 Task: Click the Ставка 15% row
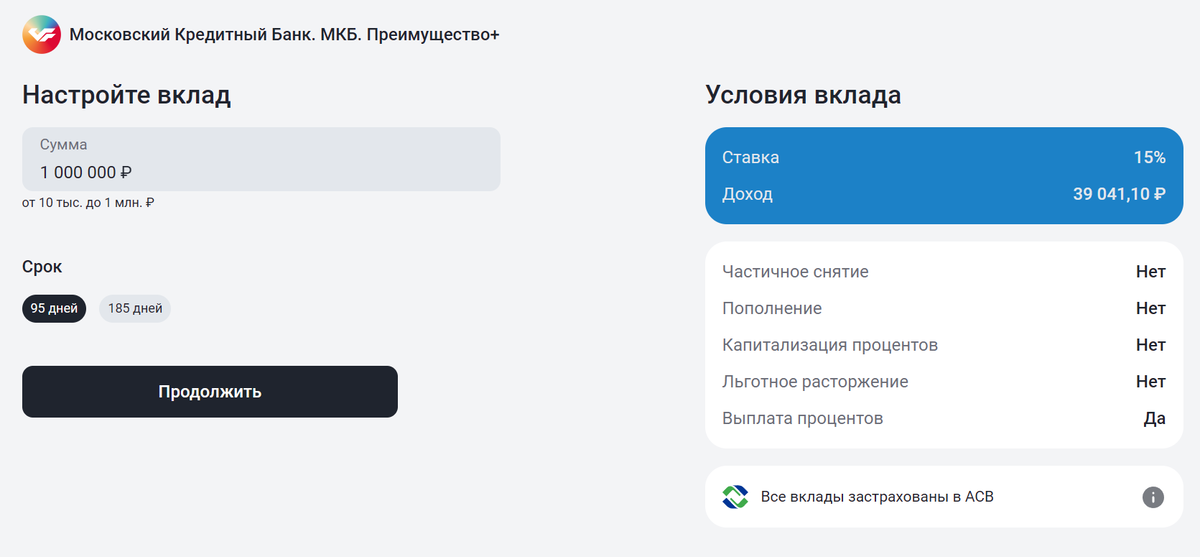point(943,157)
